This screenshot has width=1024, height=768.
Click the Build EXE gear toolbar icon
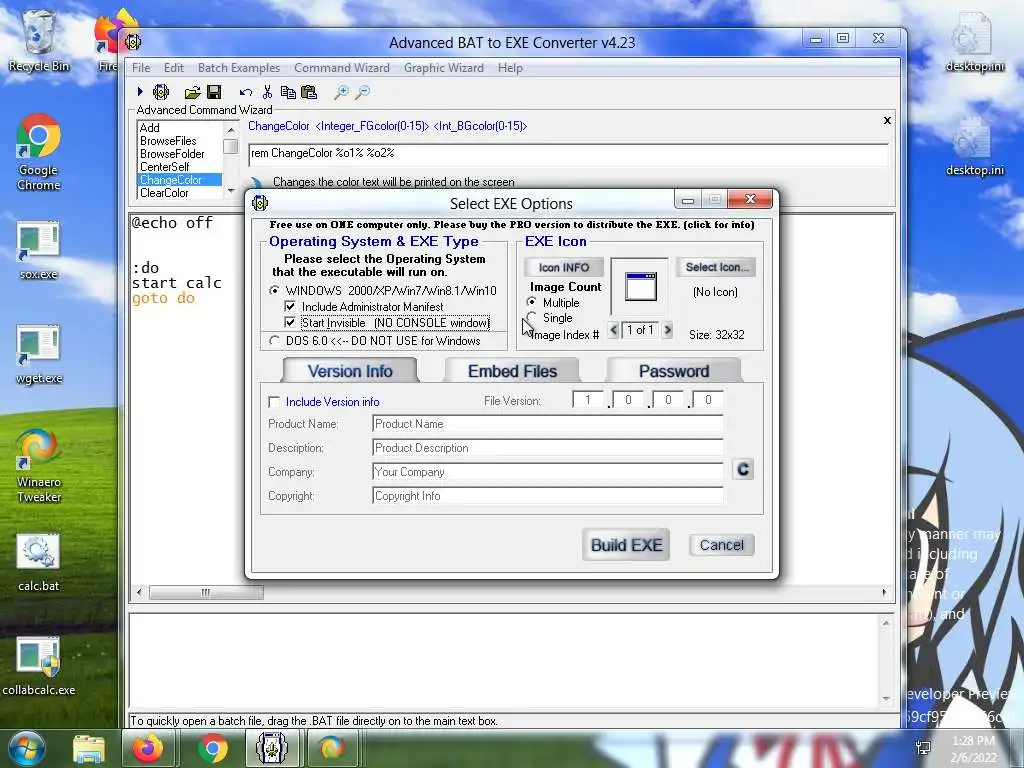pos(161,92)
